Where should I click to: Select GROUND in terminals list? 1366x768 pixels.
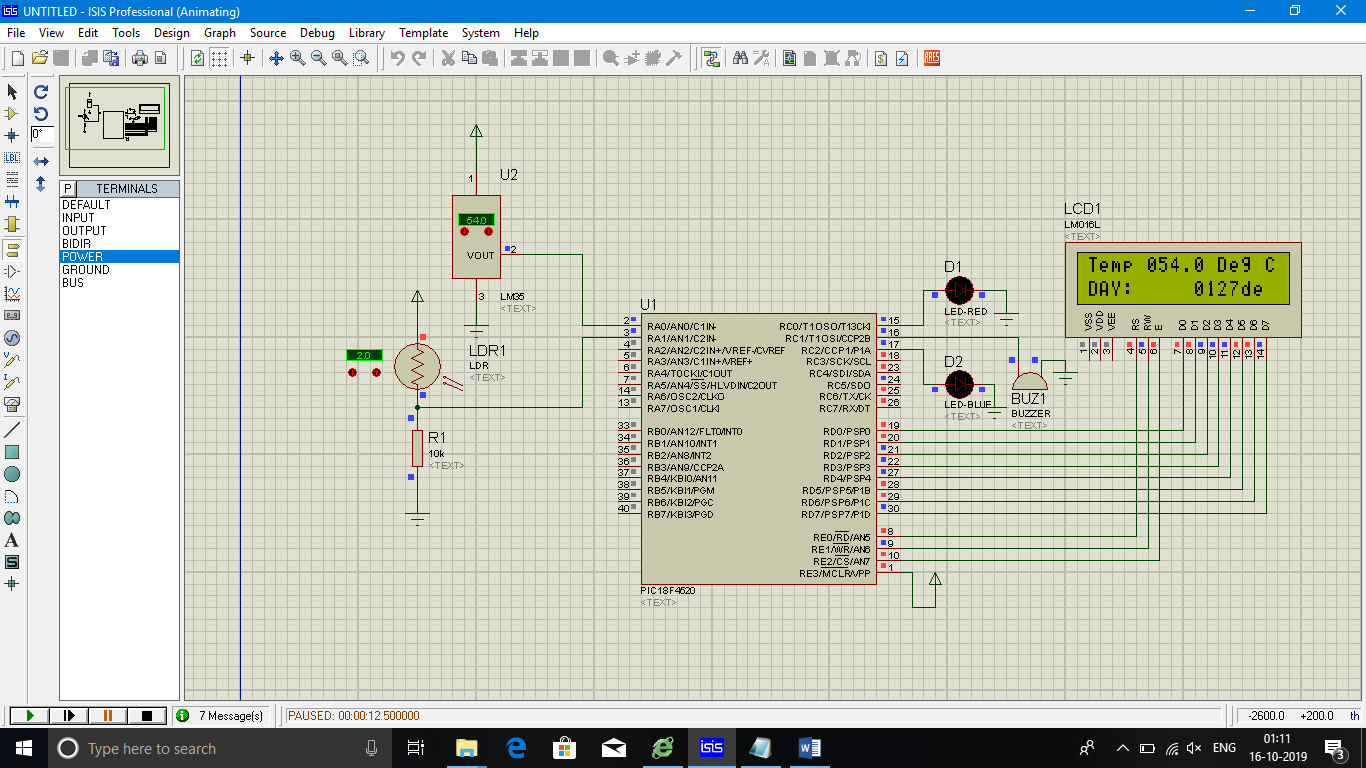coord(119,270)
